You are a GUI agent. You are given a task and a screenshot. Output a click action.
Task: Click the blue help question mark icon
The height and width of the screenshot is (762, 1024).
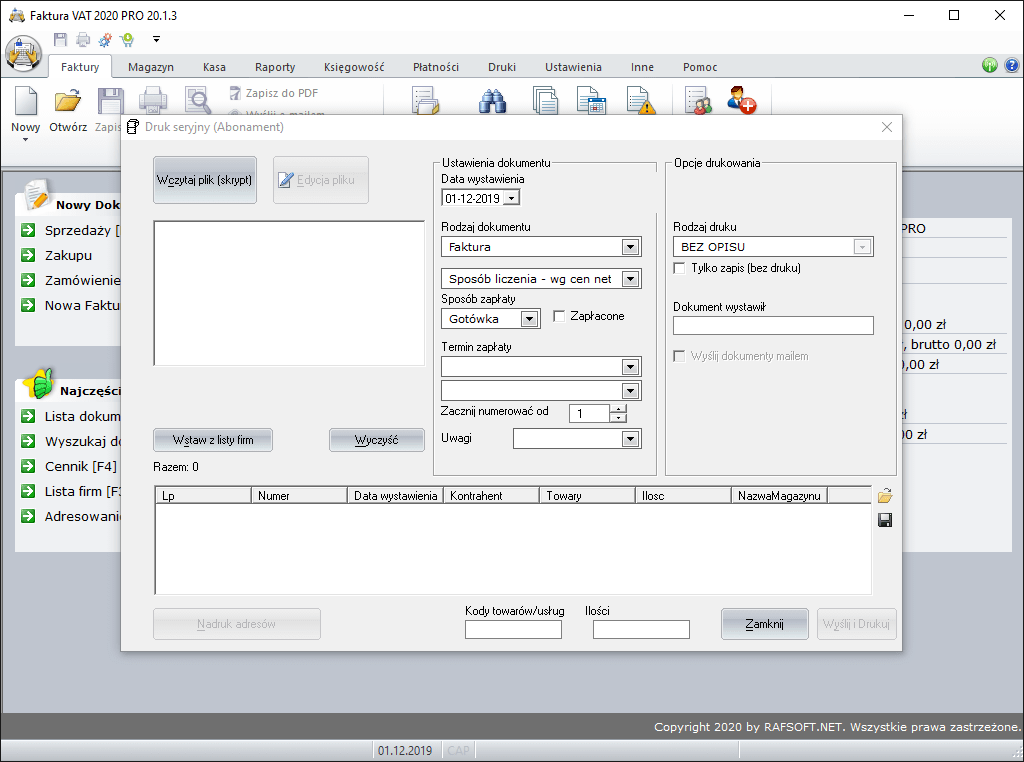[1012, 65]
